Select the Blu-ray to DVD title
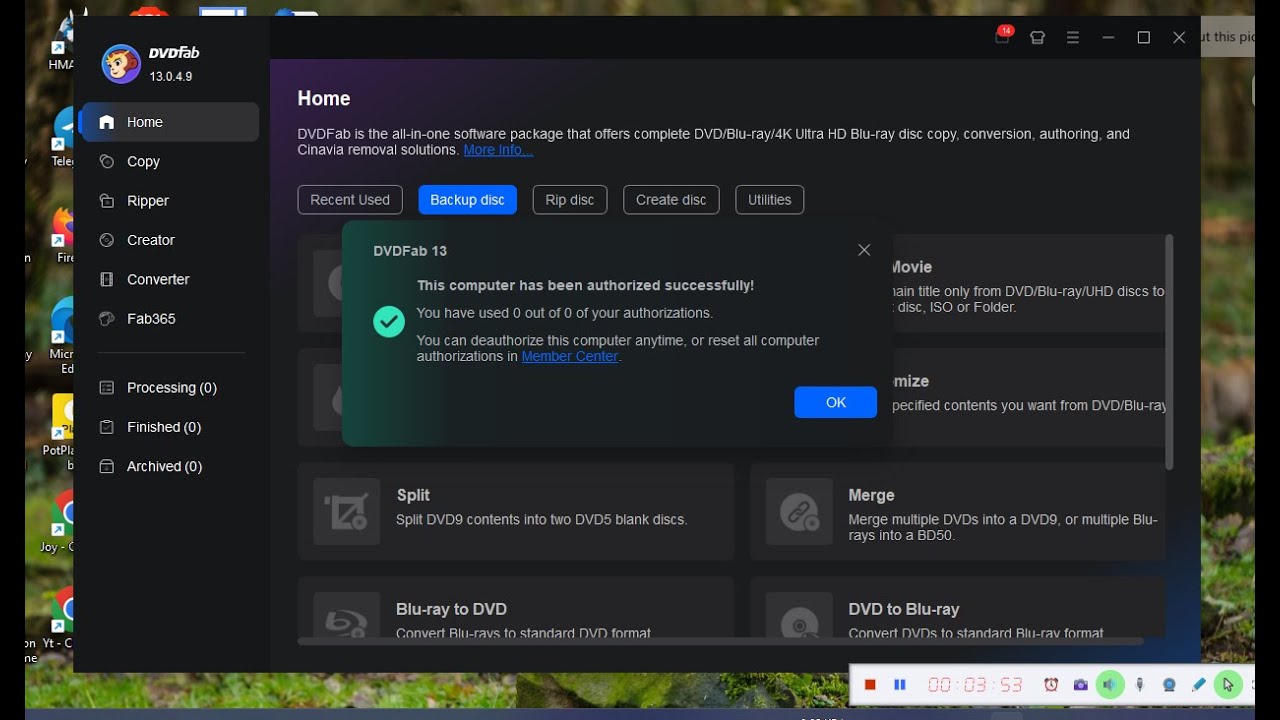This screenshot has width=1280, height=720. pyautogui.click(x=451, y=609)
